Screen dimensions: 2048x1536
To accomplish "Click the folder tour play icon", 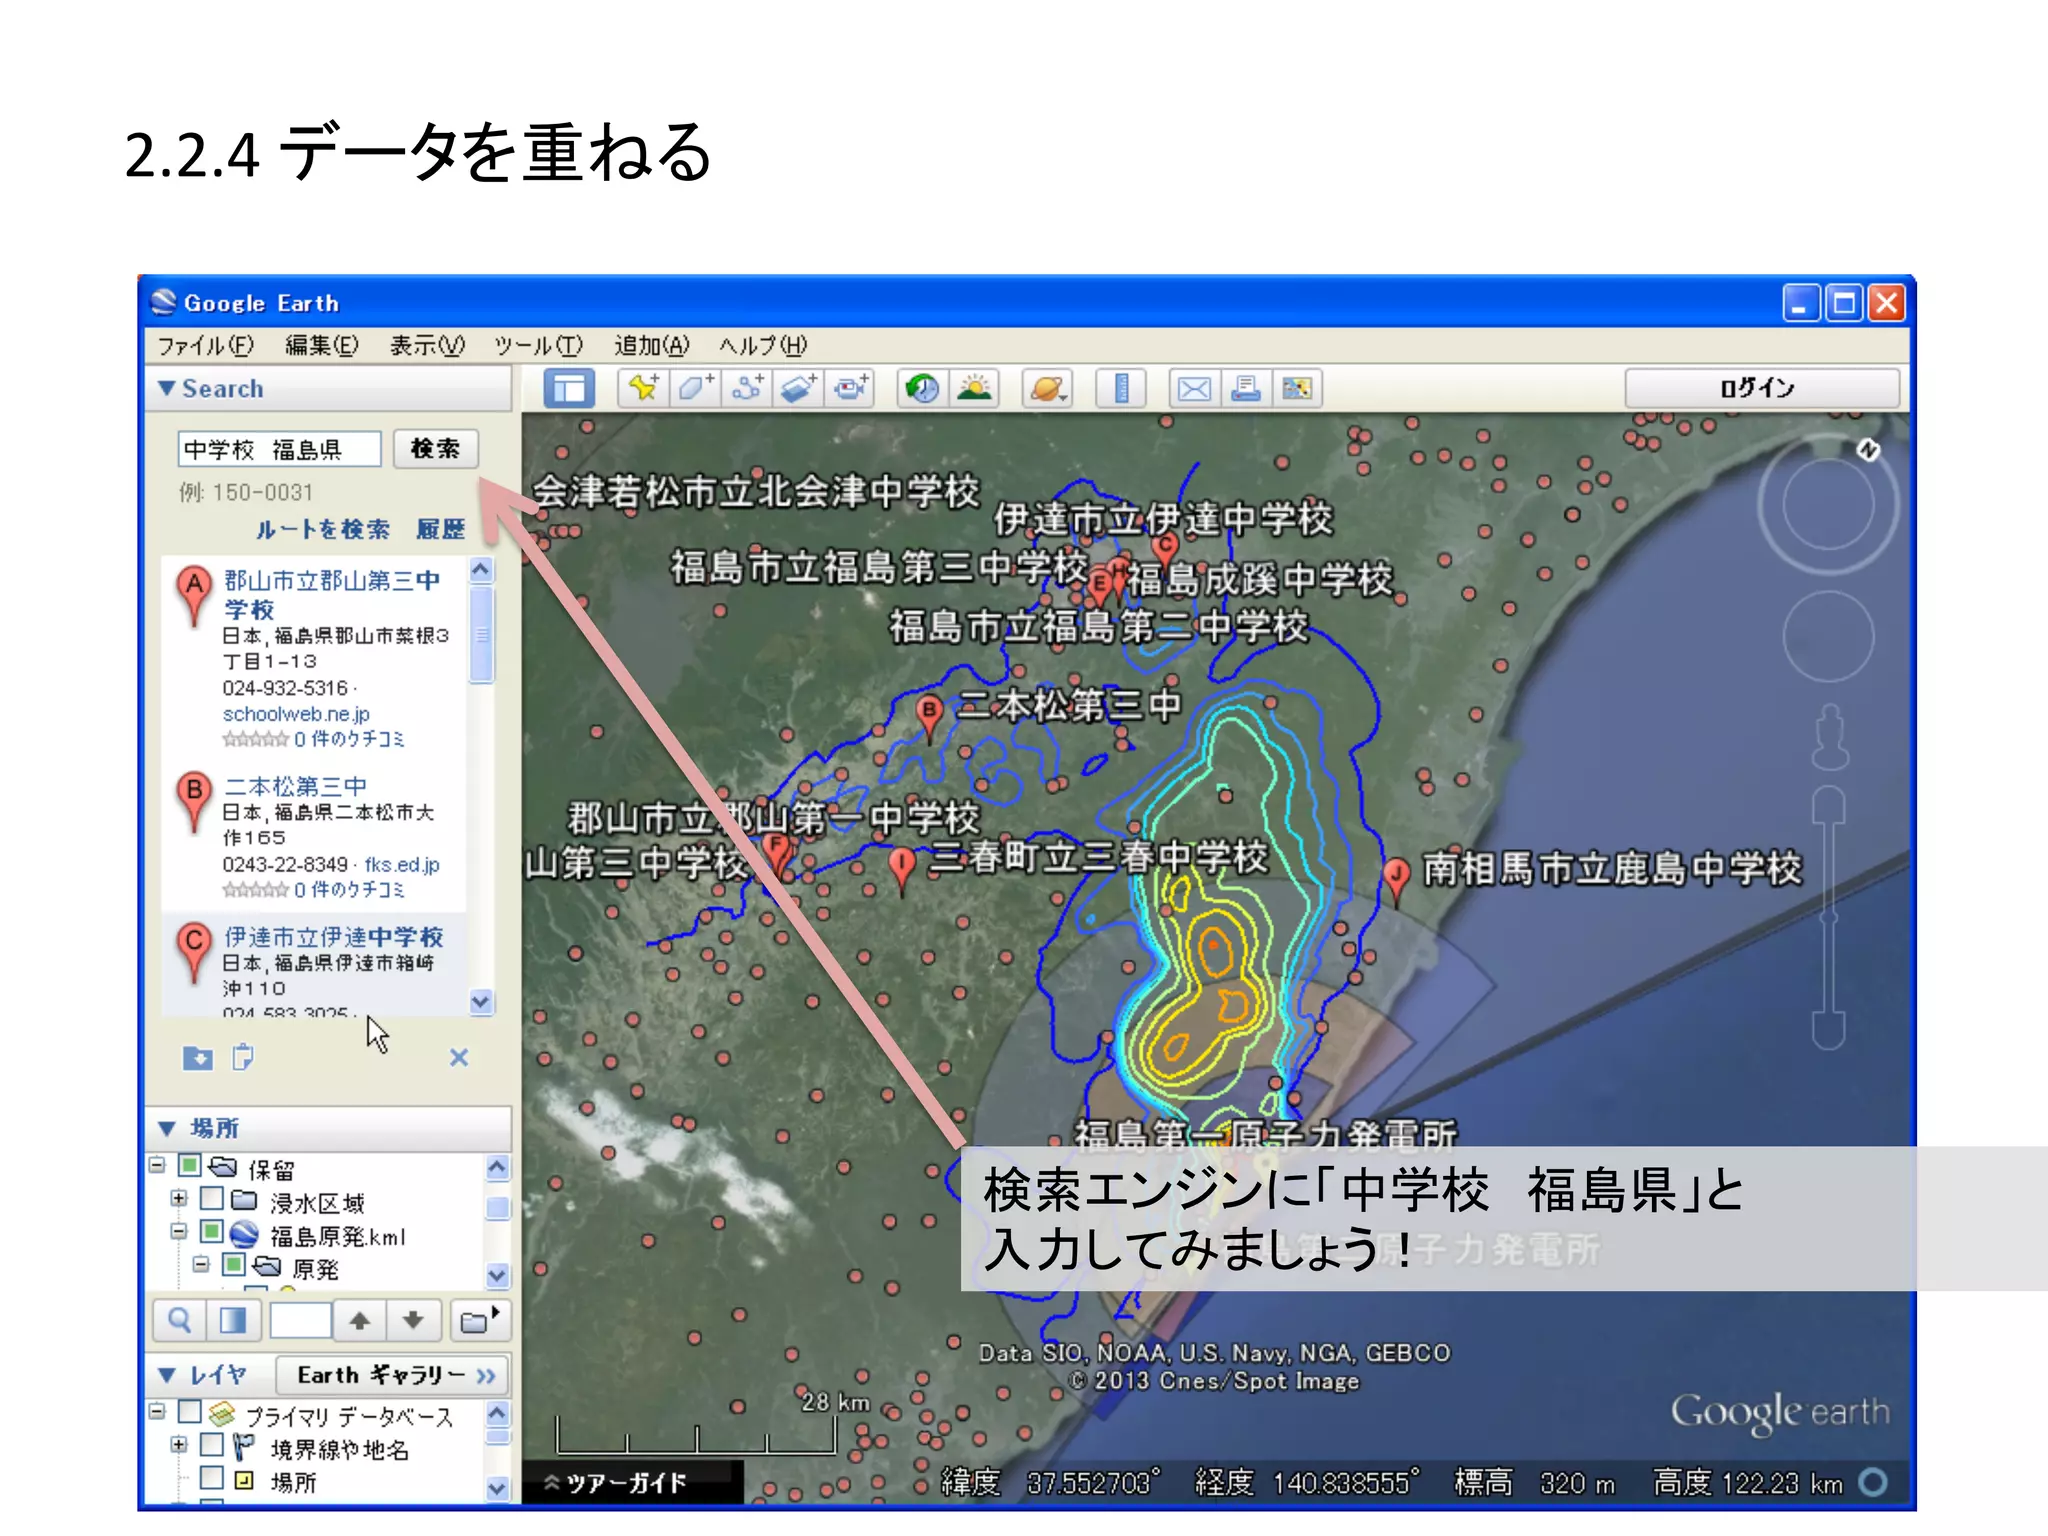I will pyautogui.click(x=479, y=1321).
